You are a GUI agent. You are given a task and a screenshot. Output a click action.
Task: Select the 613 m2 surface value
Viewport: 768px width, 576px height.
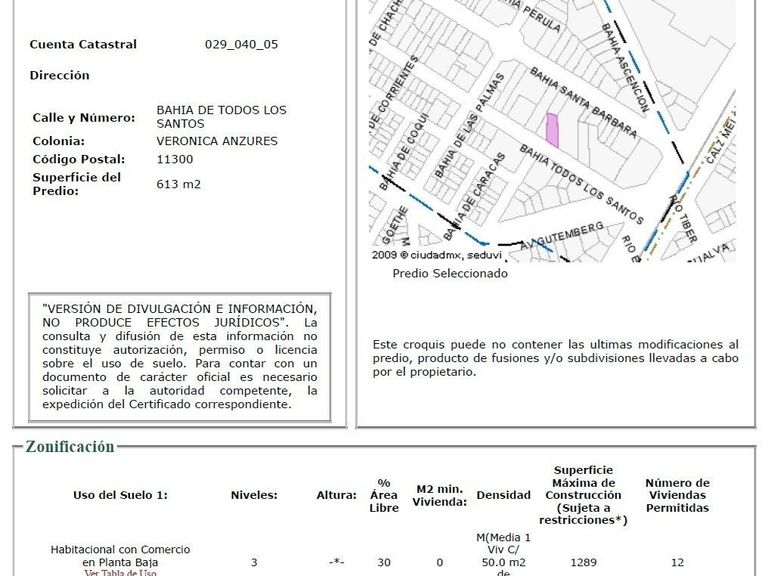(179, 184)
